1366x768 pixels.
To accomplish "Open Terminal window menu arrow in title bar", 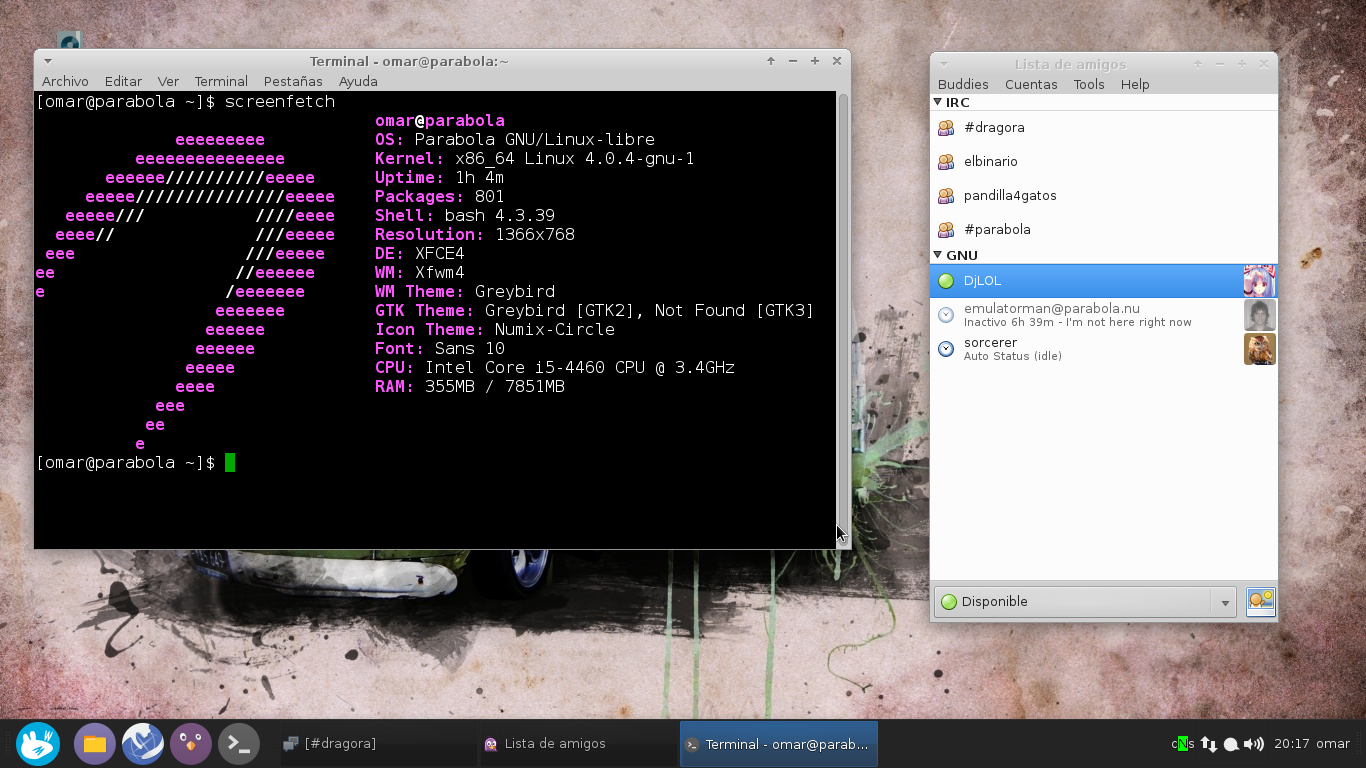I will [x=47, y=61].
